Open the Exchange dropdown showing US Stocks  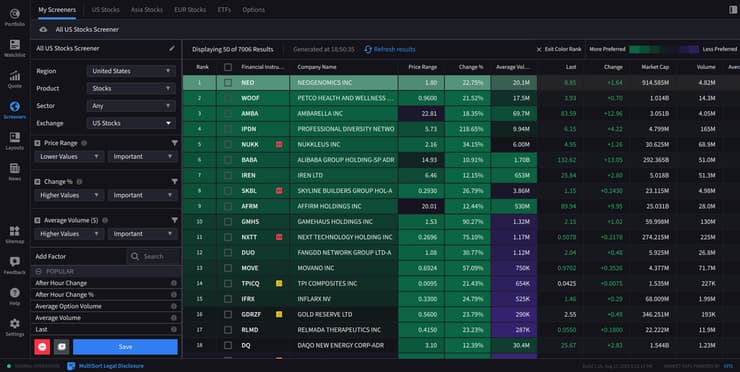[131, 123]
